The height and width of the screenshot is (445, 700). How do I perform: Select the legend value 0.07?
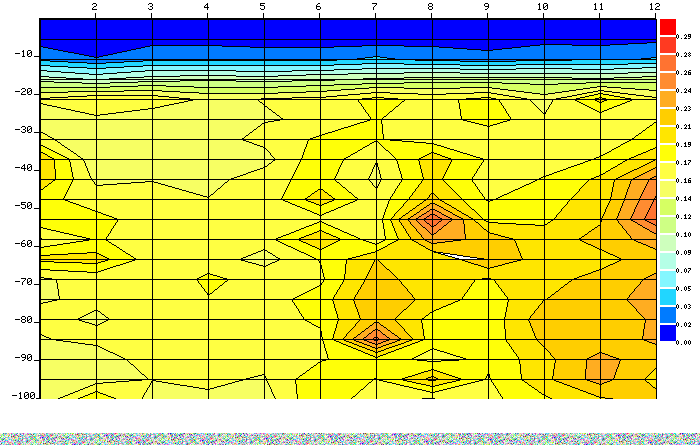tap(683, 270)
